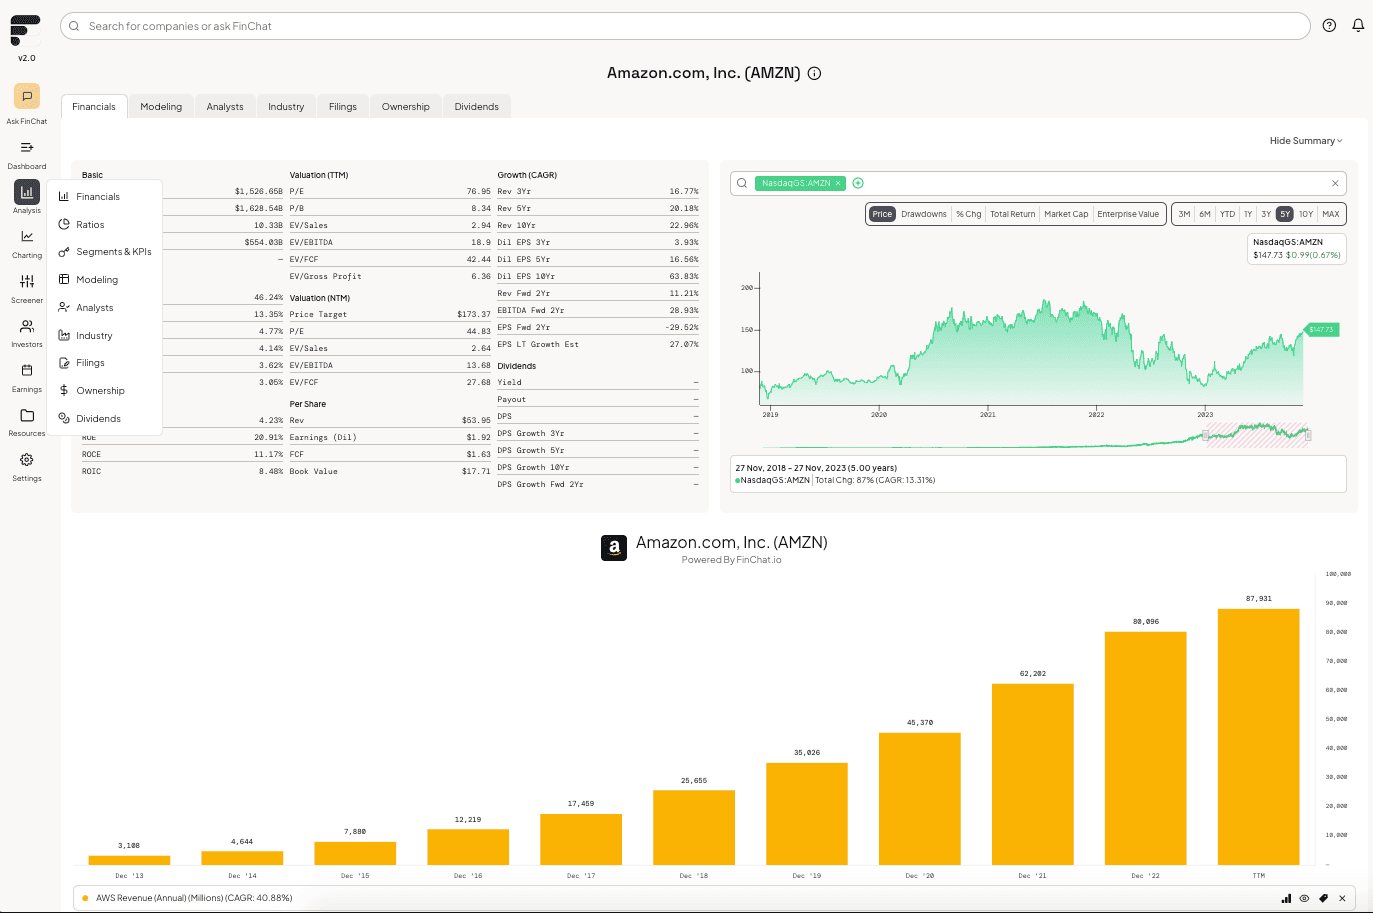Open Settings gear in the sidebar
Viewport: 1373px width, 913px height.
pos(27,460)
